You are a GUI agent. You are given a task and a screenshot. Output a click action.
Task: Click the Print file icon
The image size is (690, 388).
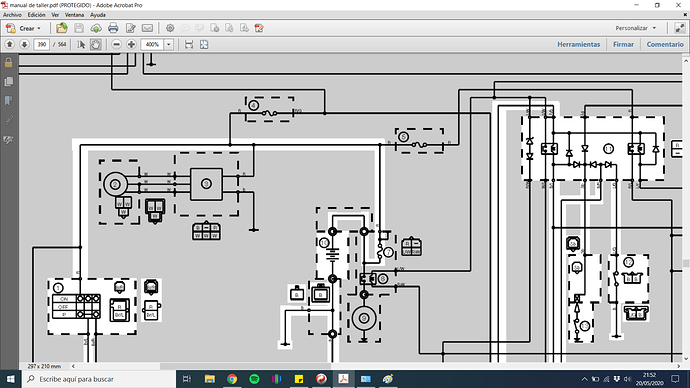click(113, 28)
